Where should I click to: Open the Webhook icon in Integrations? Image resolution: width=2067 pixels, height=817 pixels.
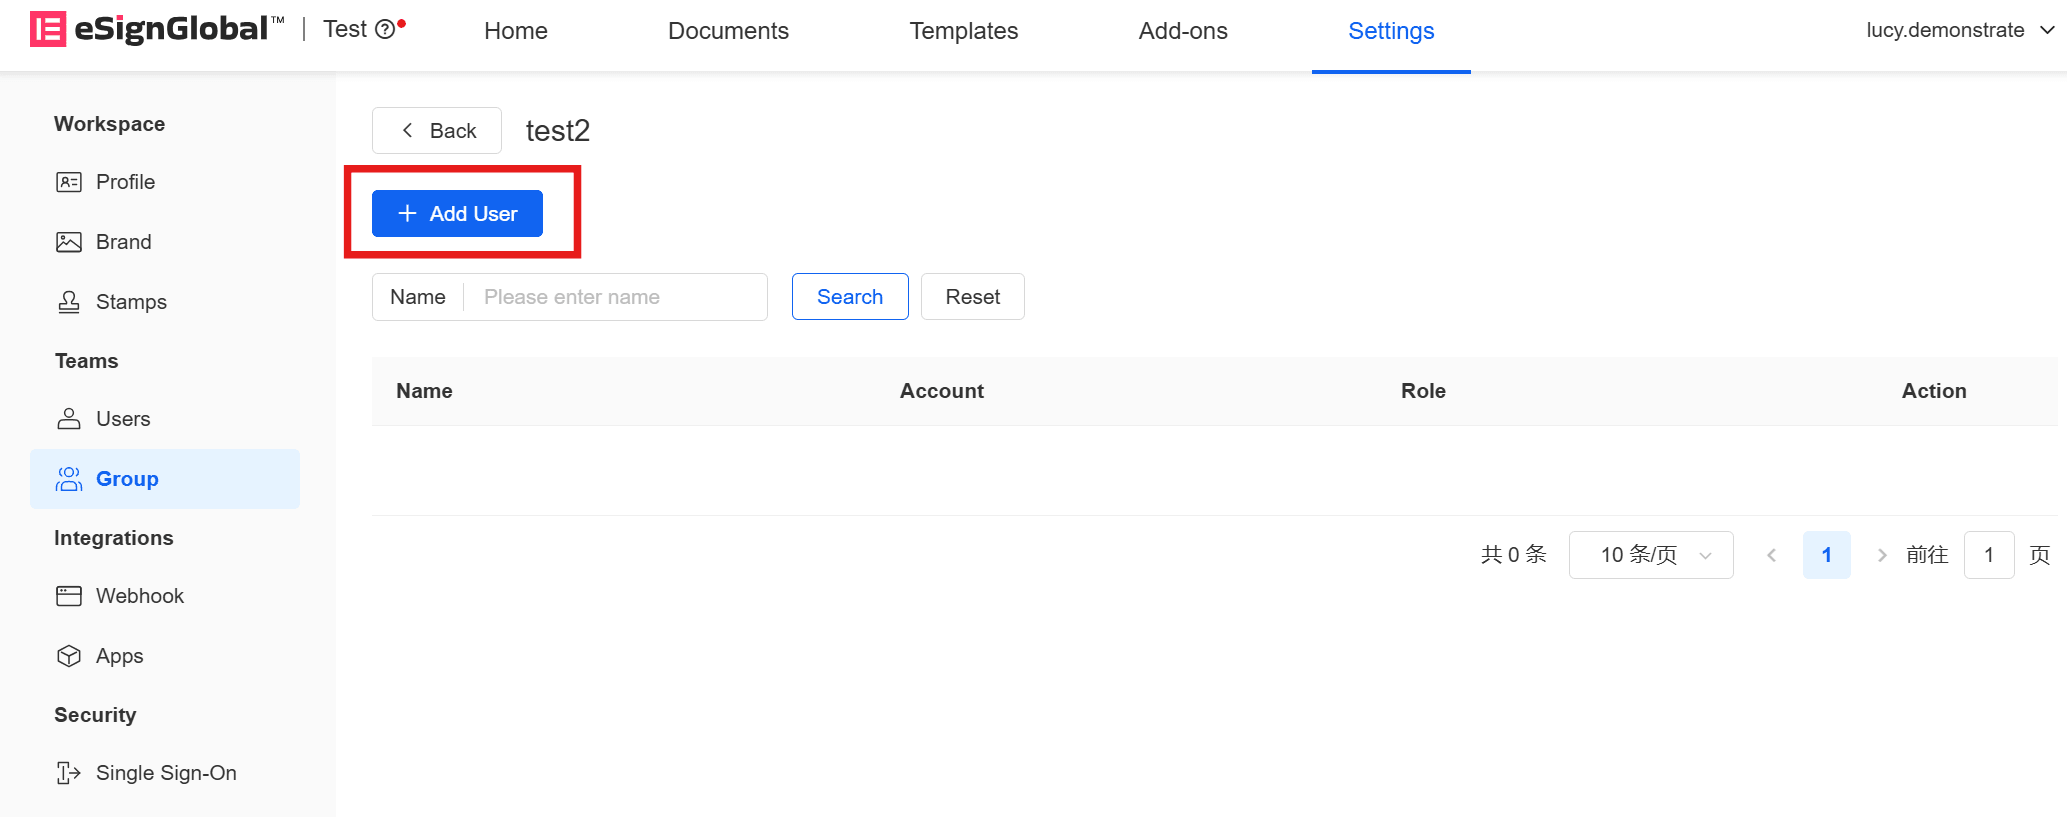tap(69, 596)
